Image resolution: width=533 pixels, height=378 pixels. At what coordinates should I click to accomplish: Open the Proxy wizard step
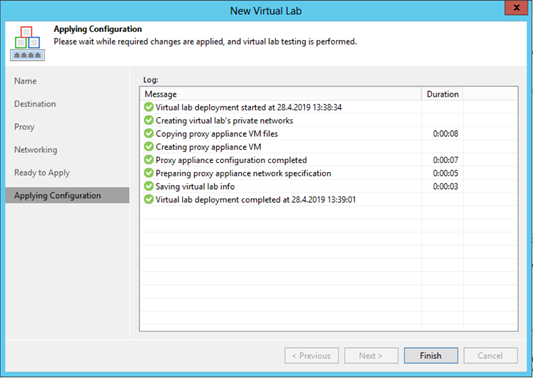tap(24, 127)
